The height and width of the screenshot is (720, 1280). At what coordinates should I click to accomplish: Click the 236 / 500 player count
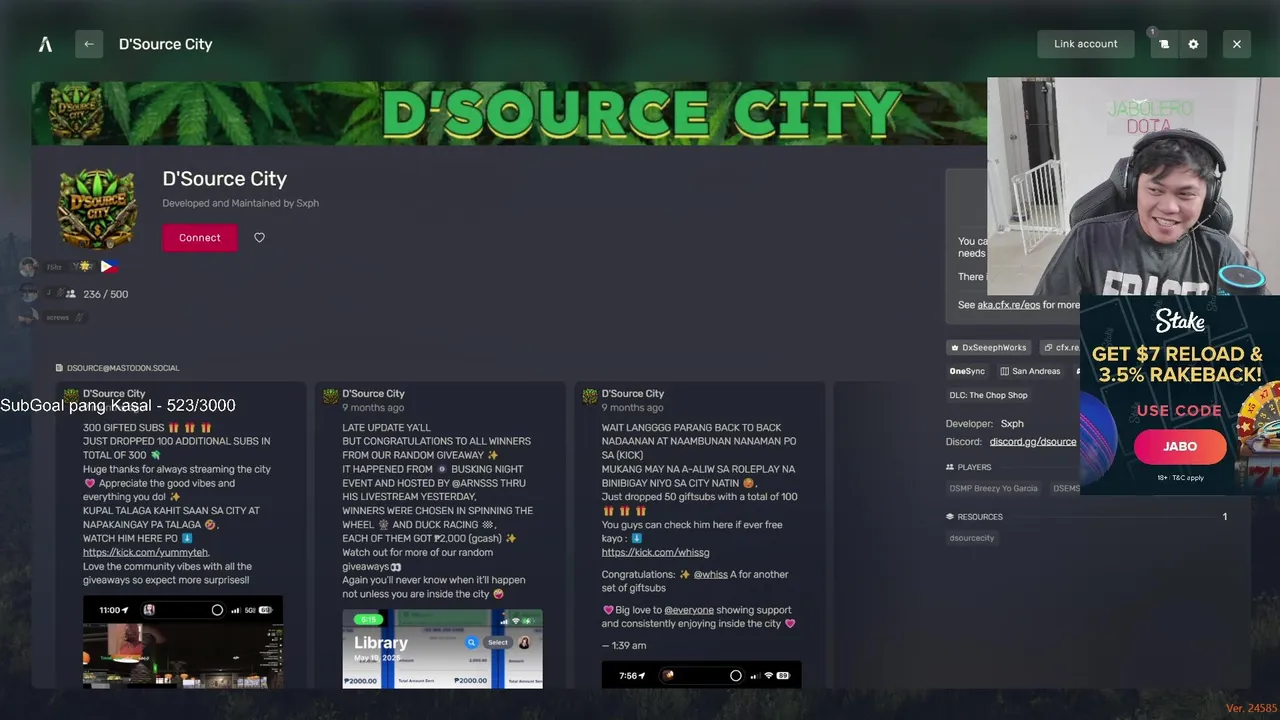coord(106,294)
